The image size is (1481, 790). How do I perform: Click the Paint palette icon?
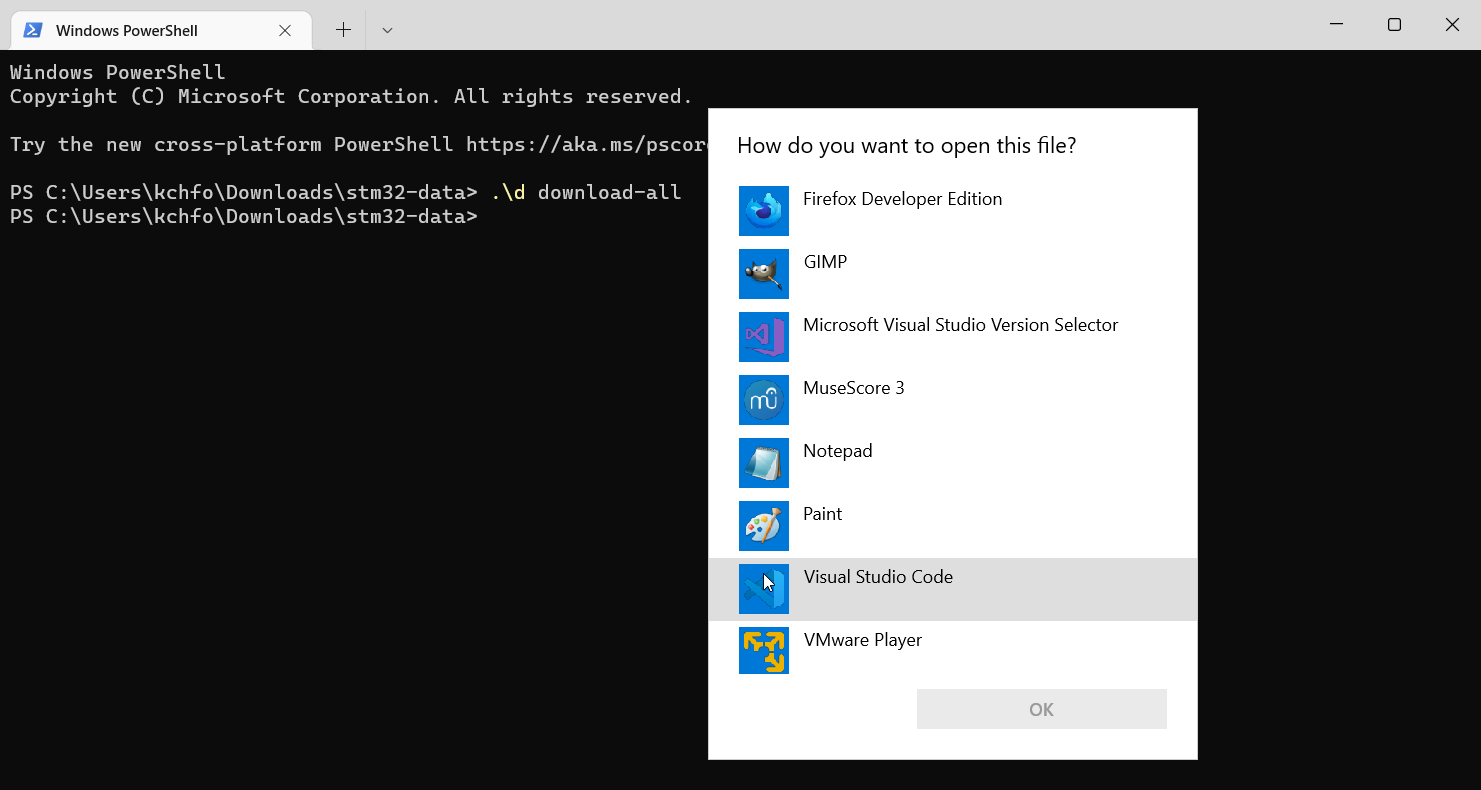click(764, 526)
